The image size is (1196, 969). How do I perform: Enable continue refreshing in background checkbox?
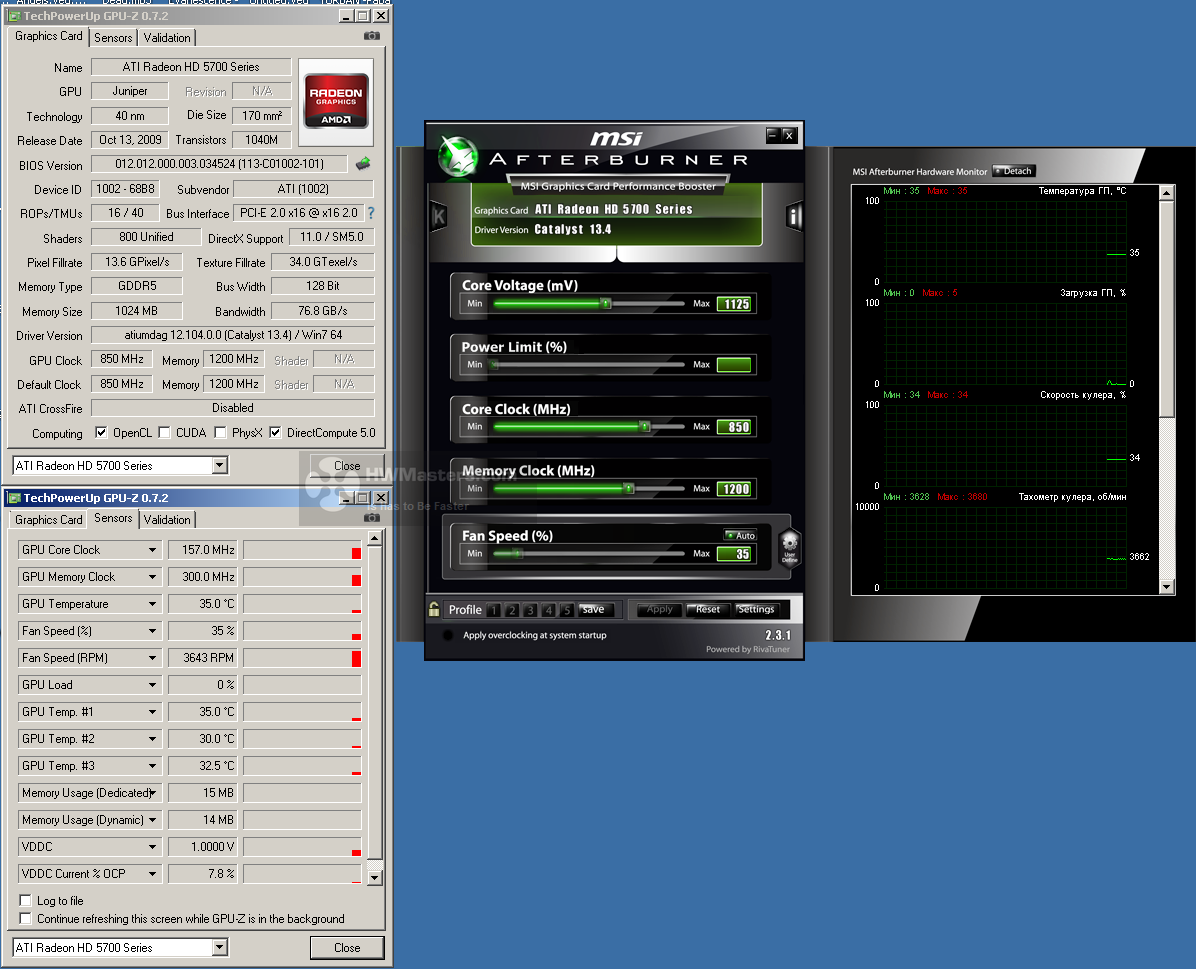coord(25,918)
